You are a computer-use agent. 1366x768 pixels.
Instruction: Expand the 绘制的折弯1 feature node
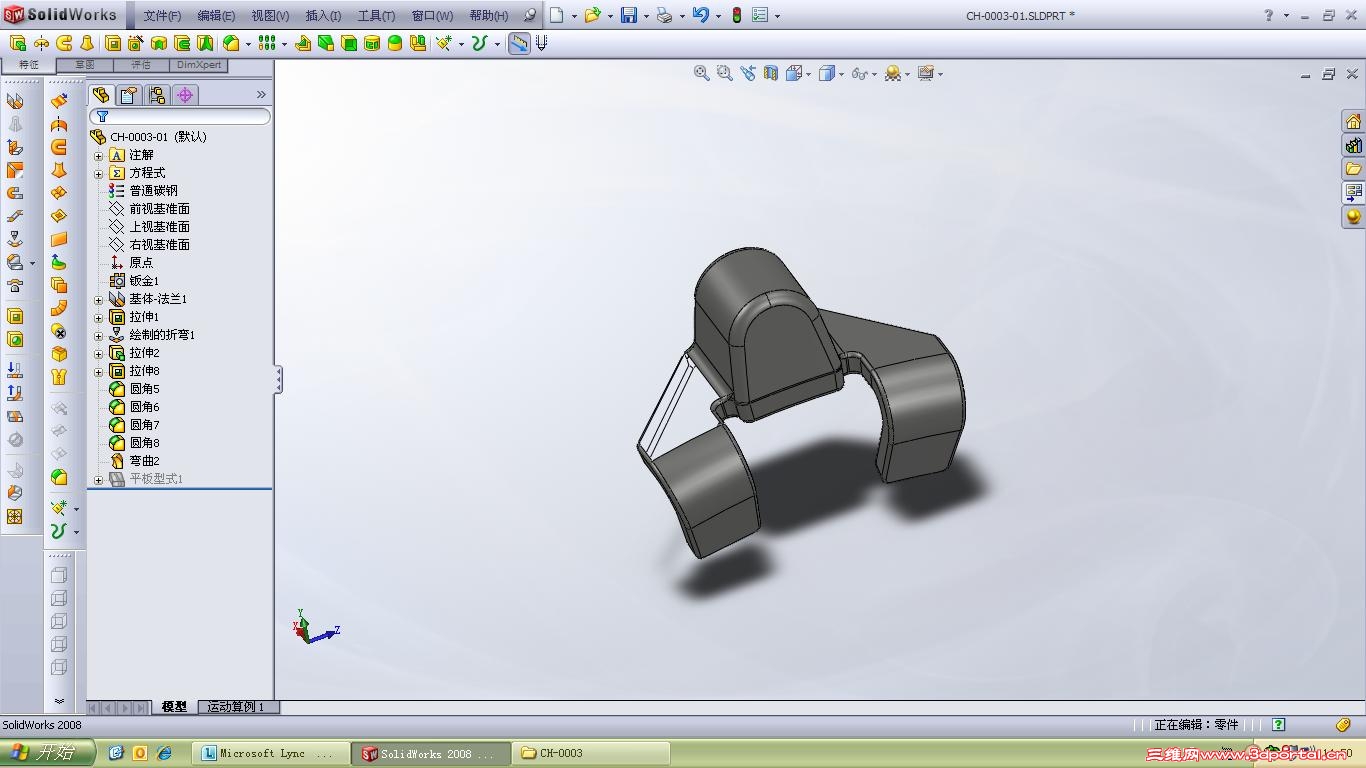(x=98, y=336)
